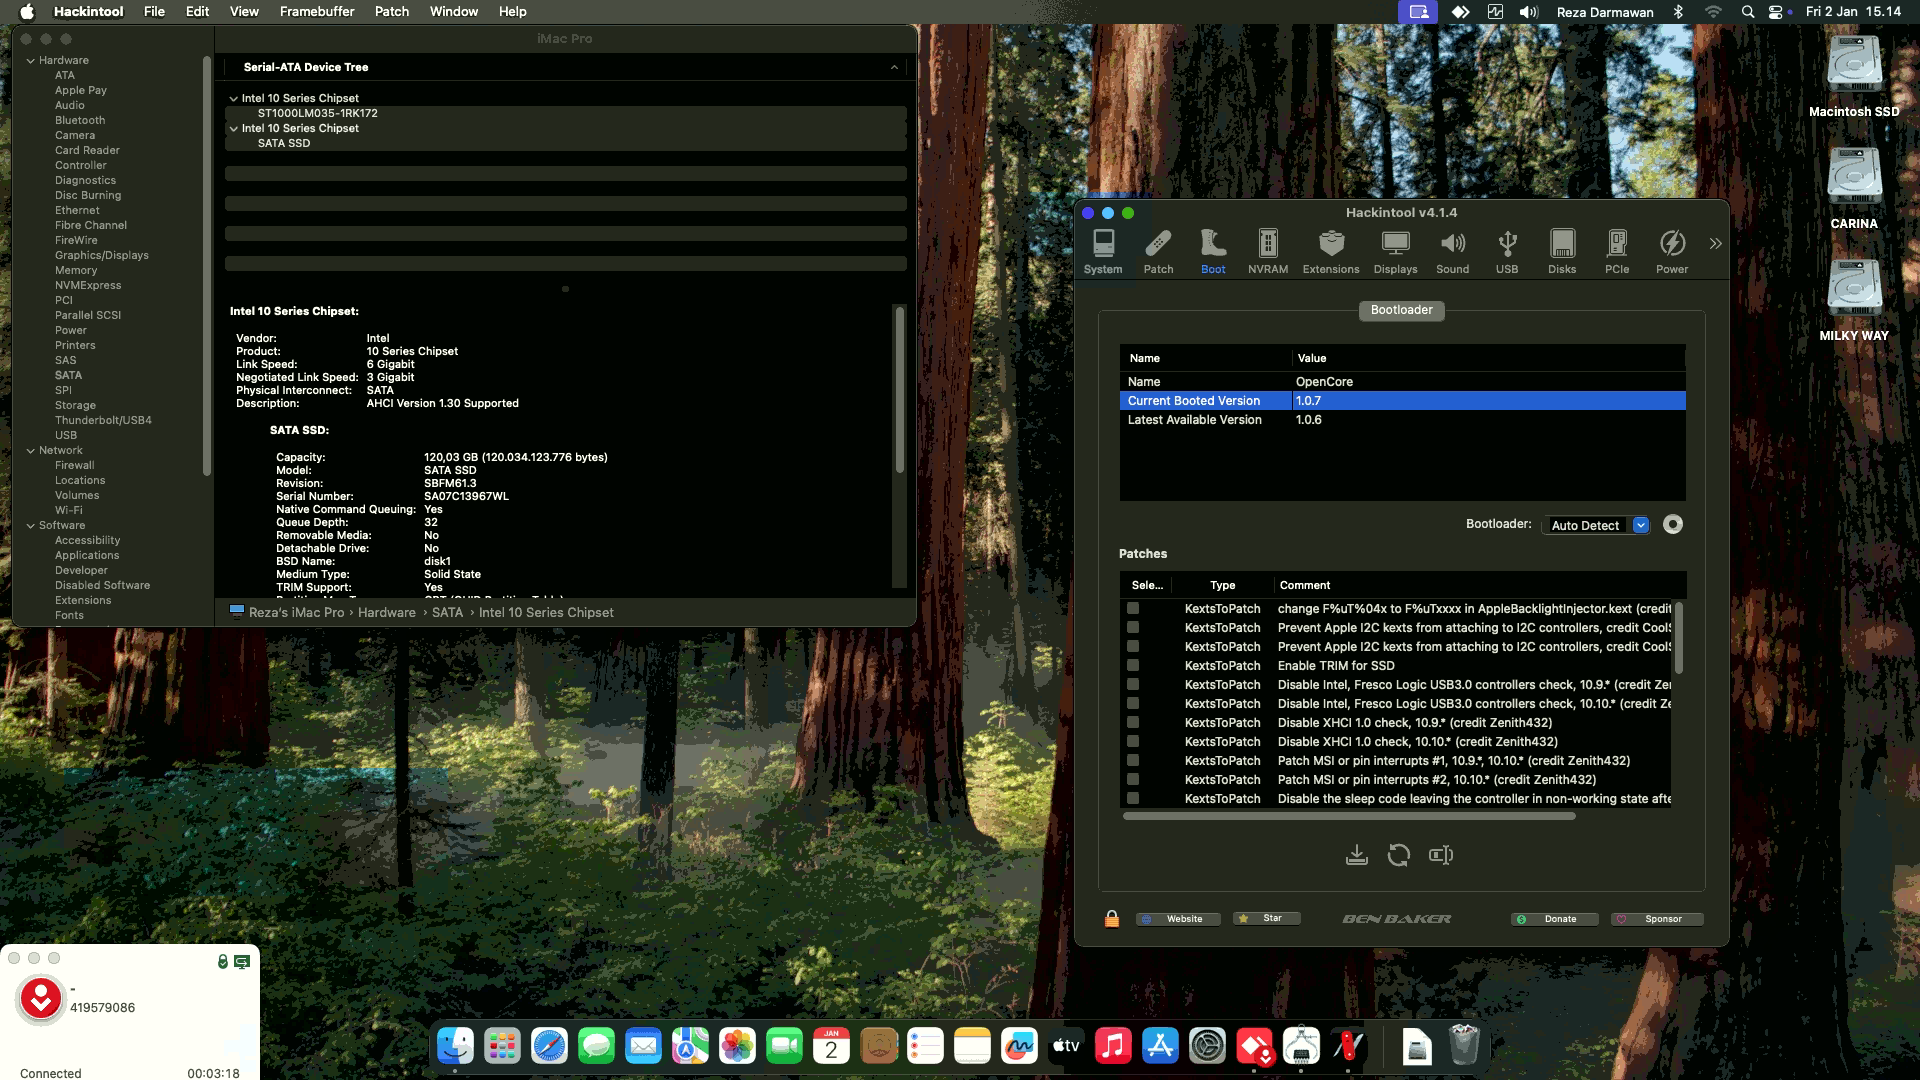Image resolution: width=1920 pixels, height=1080 pixels.
Task: Check the Disable XHCI 1.0 check 10.10 patch
Action: click(1133, 741)
